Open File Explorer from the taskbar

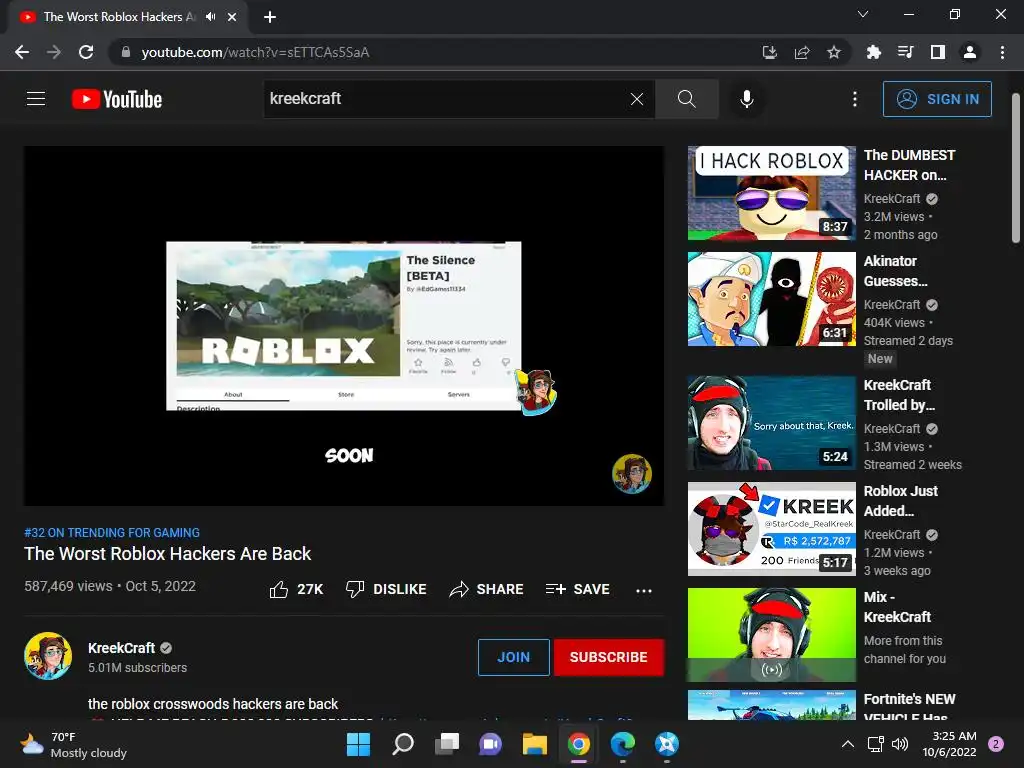[535, 744]
